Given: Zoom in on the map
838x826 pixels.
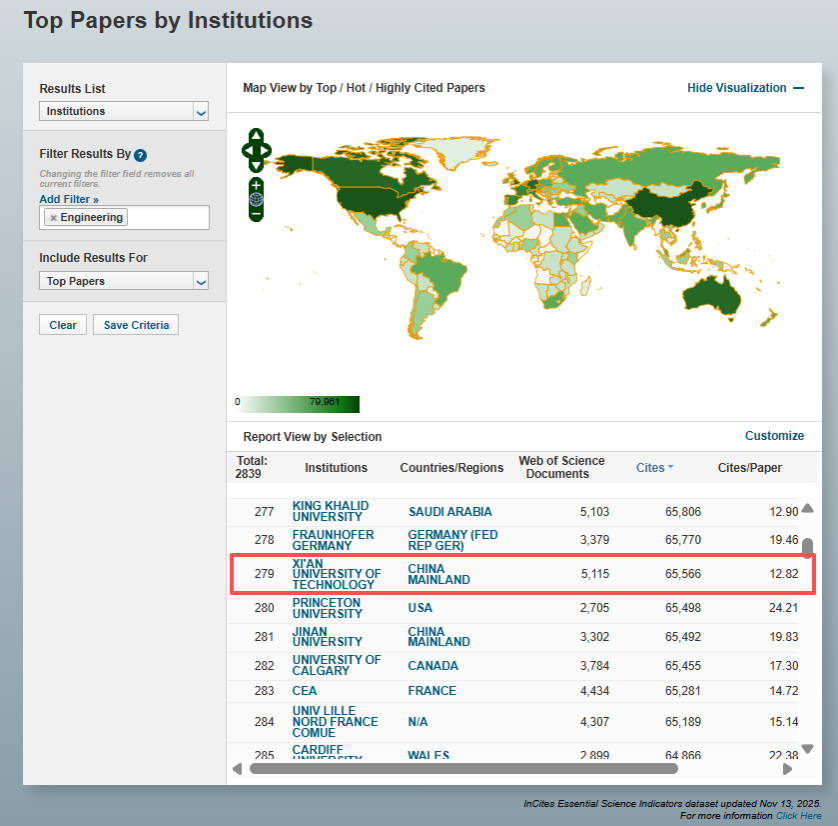Looking at the screenshot, I should [257, 185].
